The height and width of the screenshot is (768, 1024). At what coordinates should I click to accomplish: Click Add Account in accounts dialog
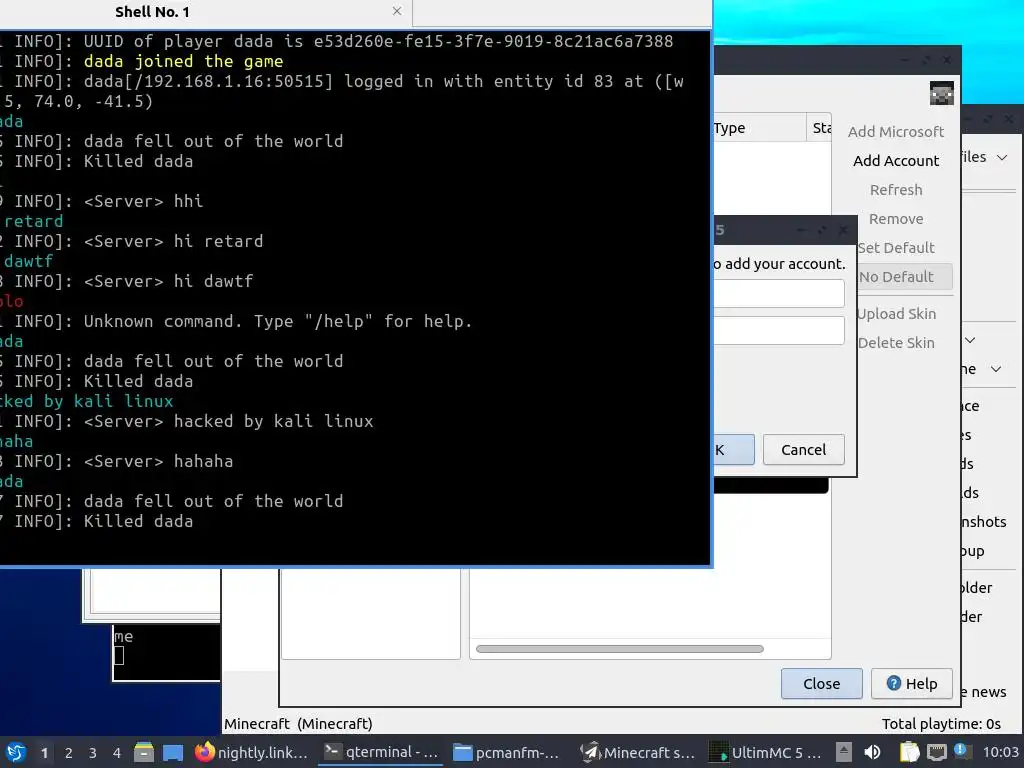(895, 161)
